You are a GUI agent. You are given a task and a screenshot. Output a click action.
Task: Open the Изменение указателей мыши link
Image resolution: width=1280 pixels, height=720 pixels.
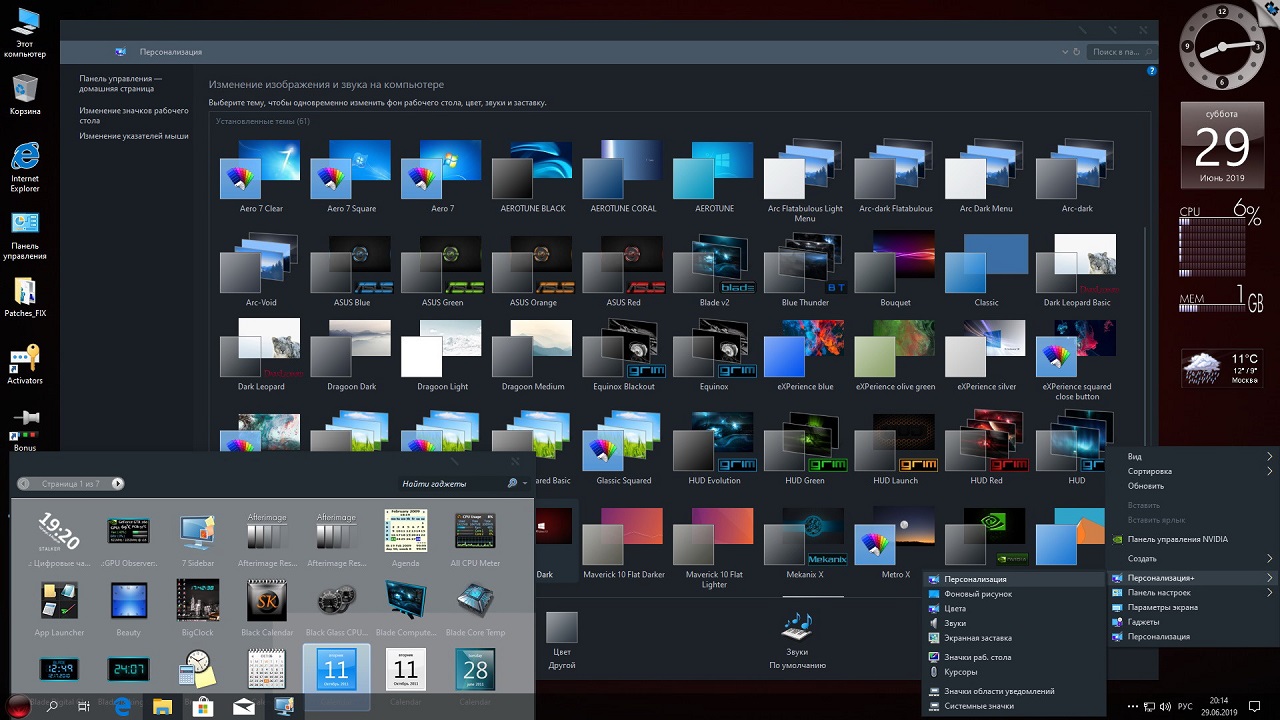(x=134, y=136)
